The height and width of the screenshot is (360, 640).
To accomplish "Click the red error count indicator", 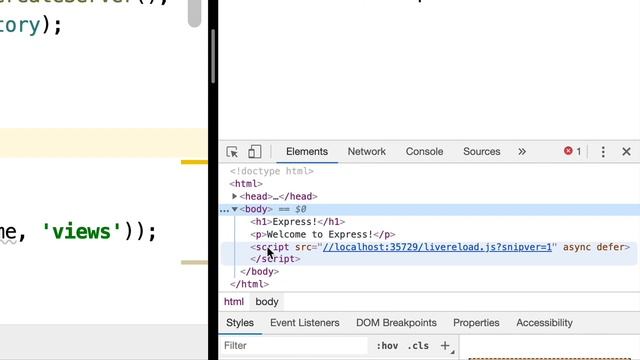I will [x=572, y=151].
